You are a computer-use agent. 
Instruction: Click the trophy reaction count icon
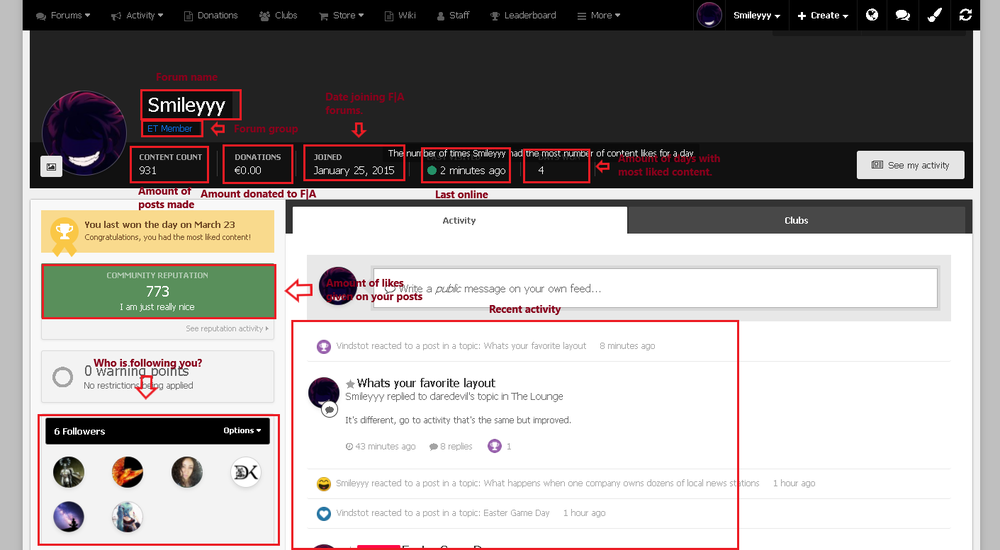(x=495, y=446)
